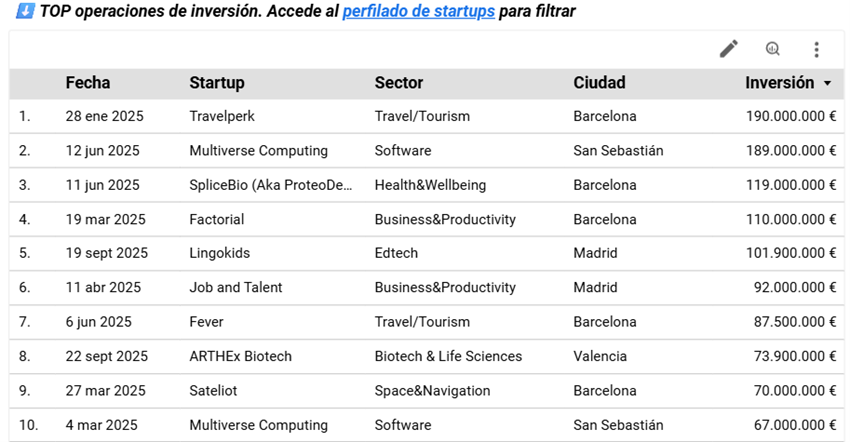Click the truncated SpliceBio startup name
The image size is (850, 442).
coord(271,185)
